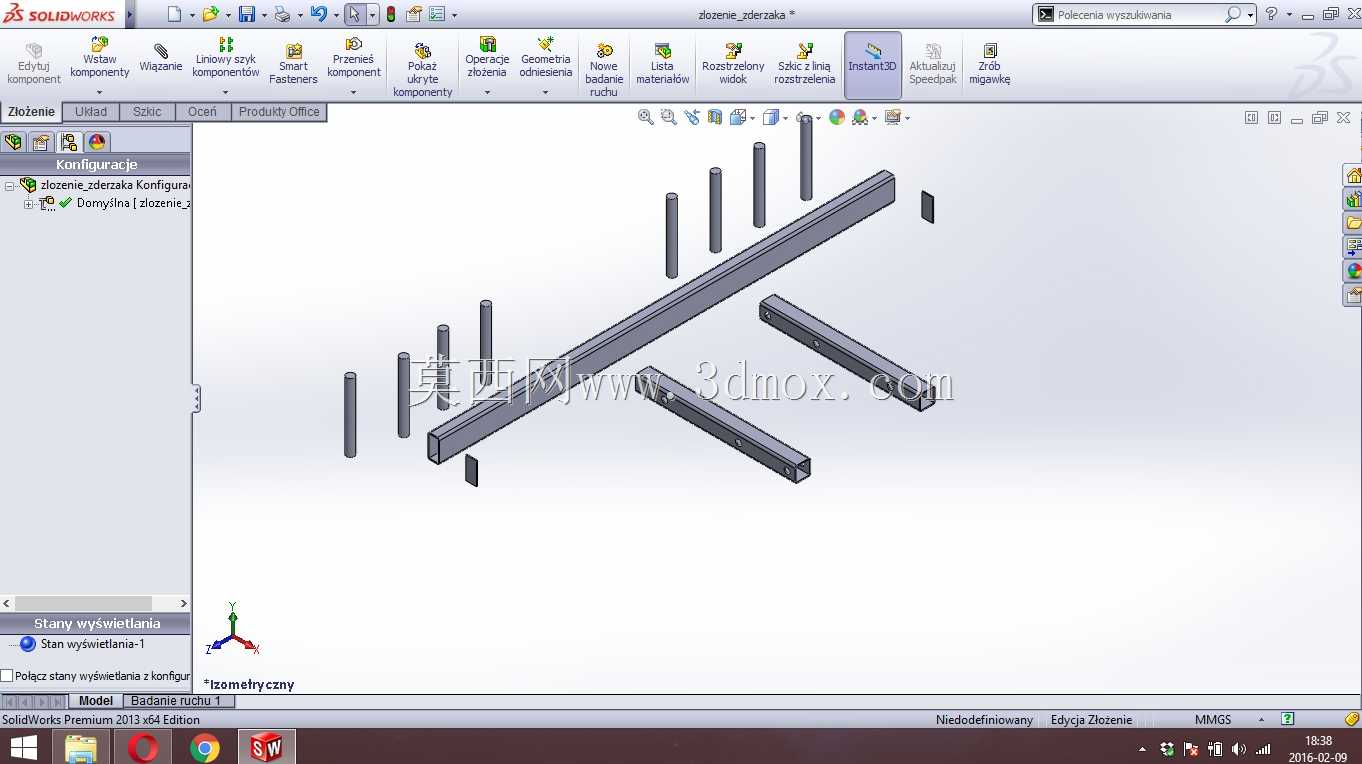Screen dimensions: 1362x764
Task: Click Pokaż ukryte komponenty
Action: coord(422,70)
